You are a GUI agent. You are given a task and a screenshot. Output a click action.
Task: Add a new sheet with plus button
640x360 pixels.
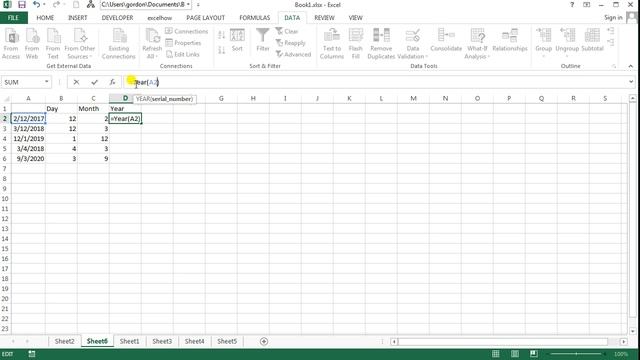tap(264, 341)
